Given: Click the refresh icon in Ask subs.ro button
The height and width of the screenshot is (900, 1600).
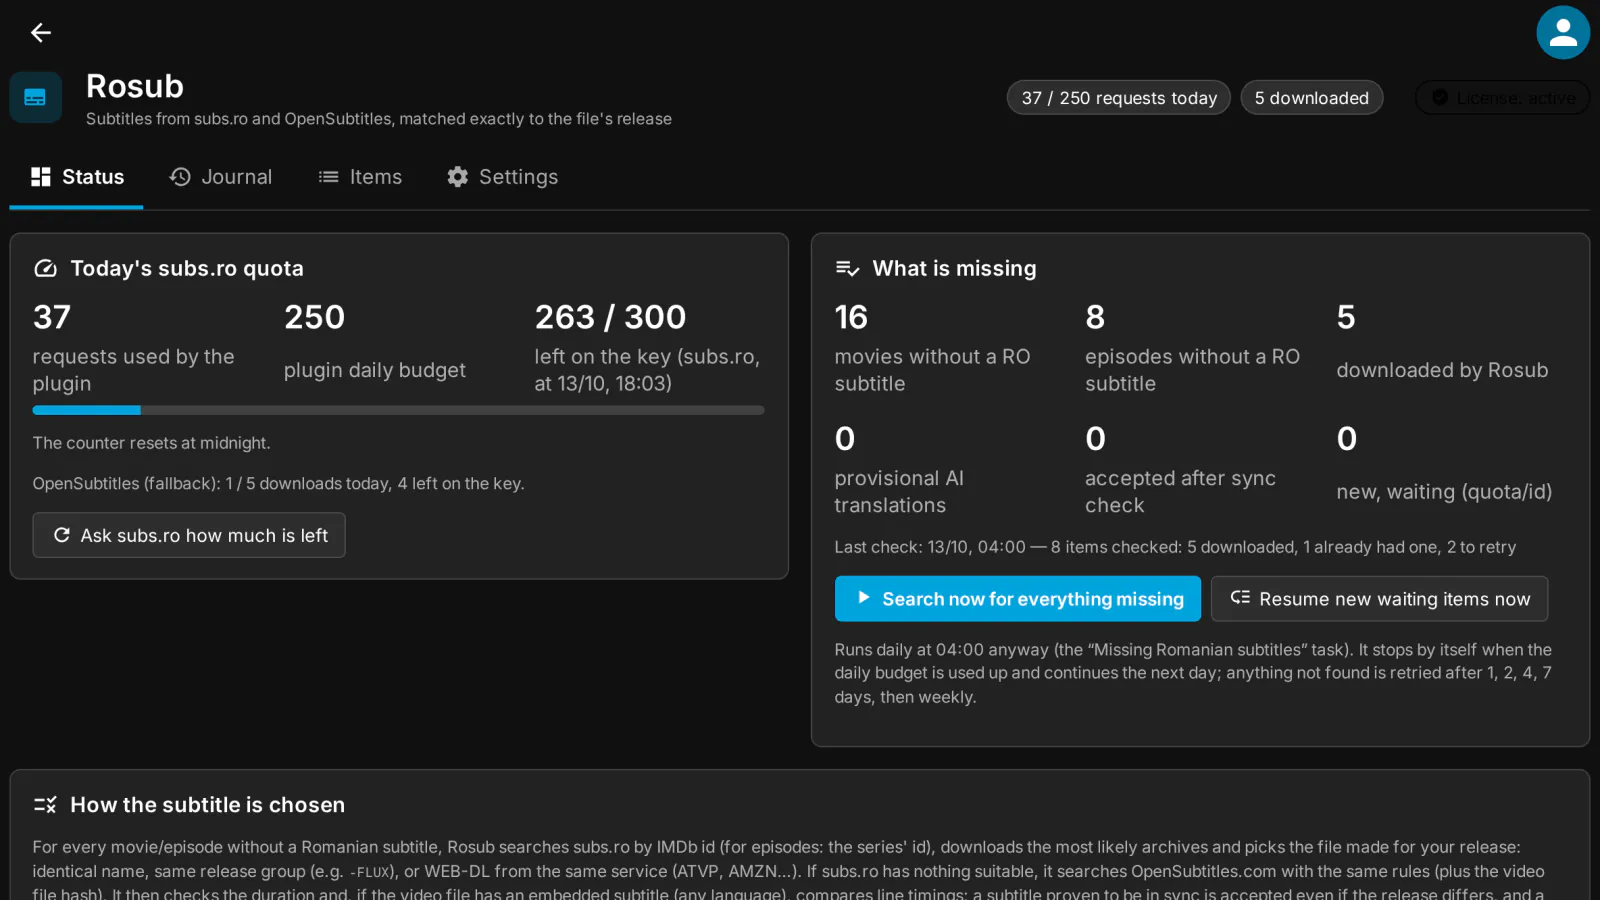Looking at the screenshot, I should tap(62, 535).
